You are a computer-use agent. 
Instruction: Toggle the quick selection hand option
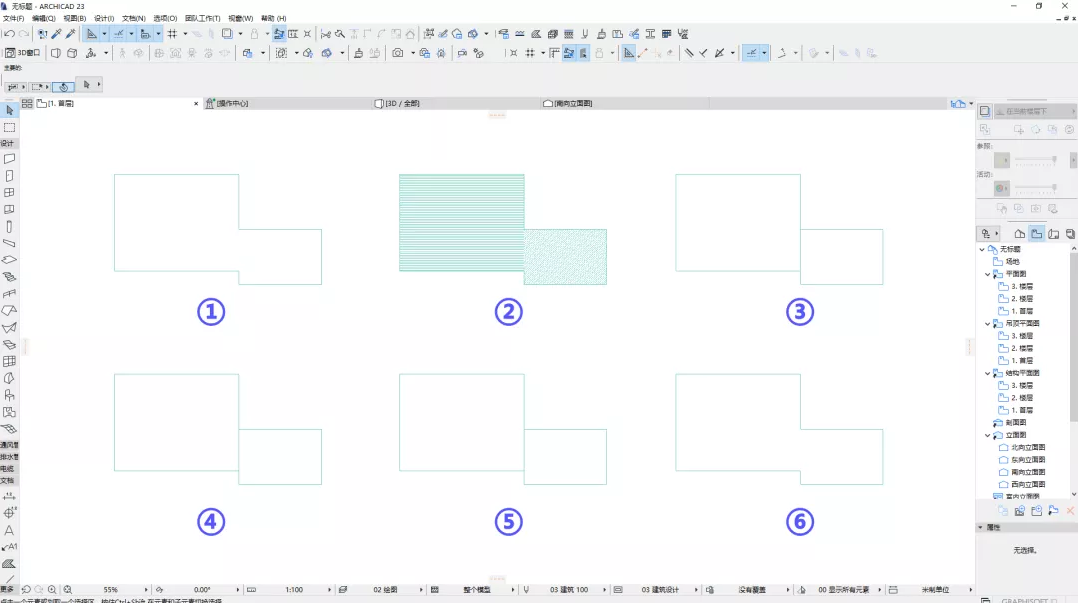tap(63, 87)
